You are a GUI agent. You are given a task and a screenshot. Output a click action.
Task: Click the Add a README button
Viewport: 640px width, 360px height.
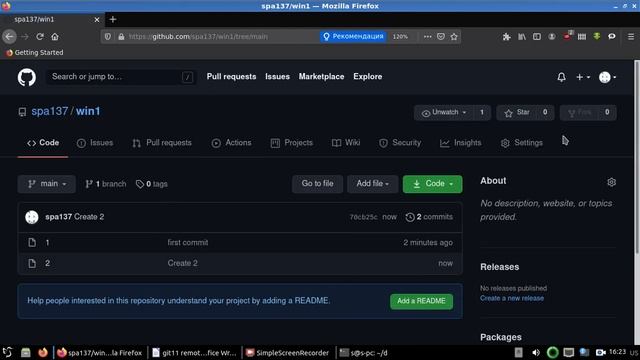tap(421, 301)
